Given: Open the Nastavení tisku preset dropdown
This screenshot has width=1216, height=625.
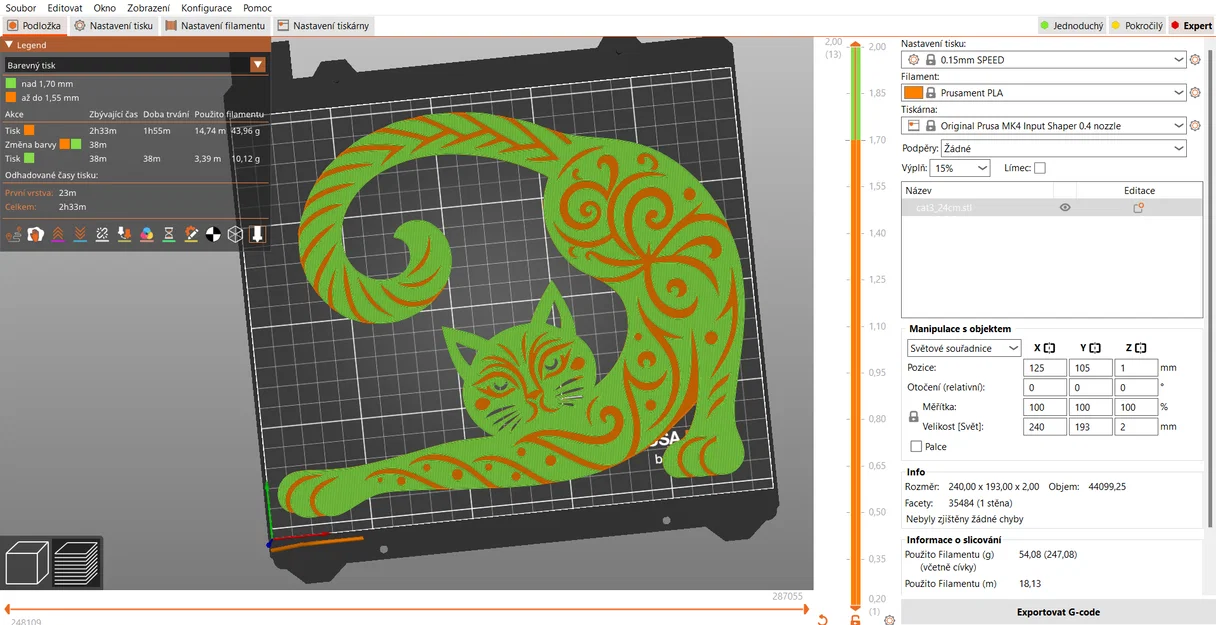Looking at the screenshot, I should (x=1044, y=60).
